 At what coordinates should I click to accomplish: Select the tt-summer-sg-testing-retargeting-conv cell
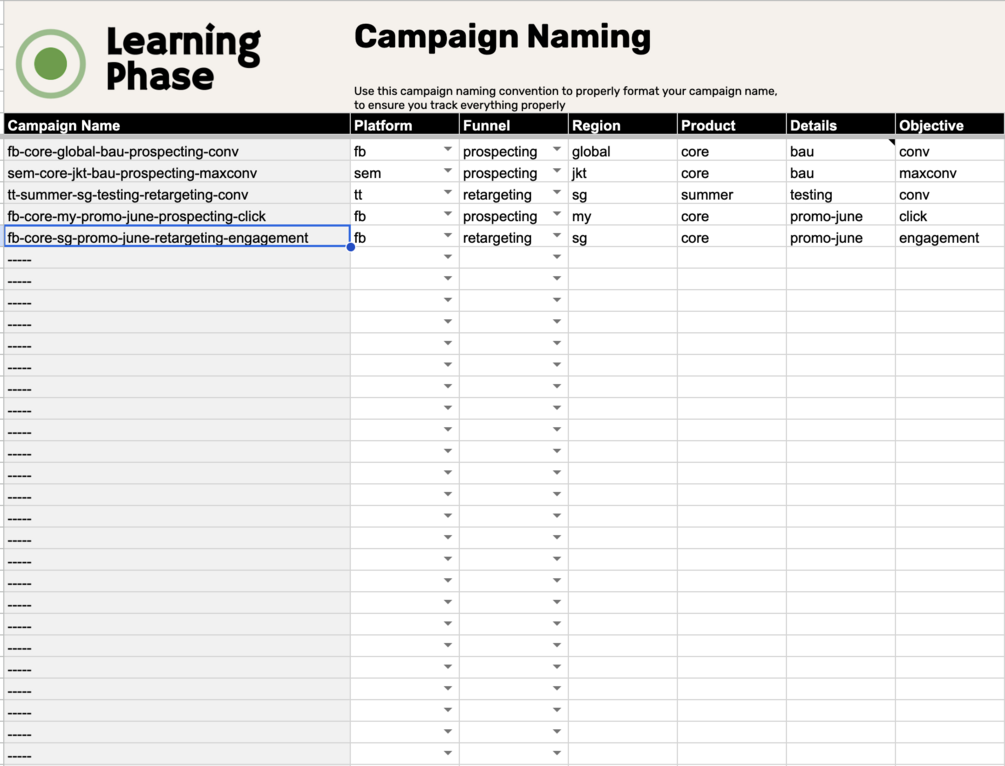pos(177,194)
